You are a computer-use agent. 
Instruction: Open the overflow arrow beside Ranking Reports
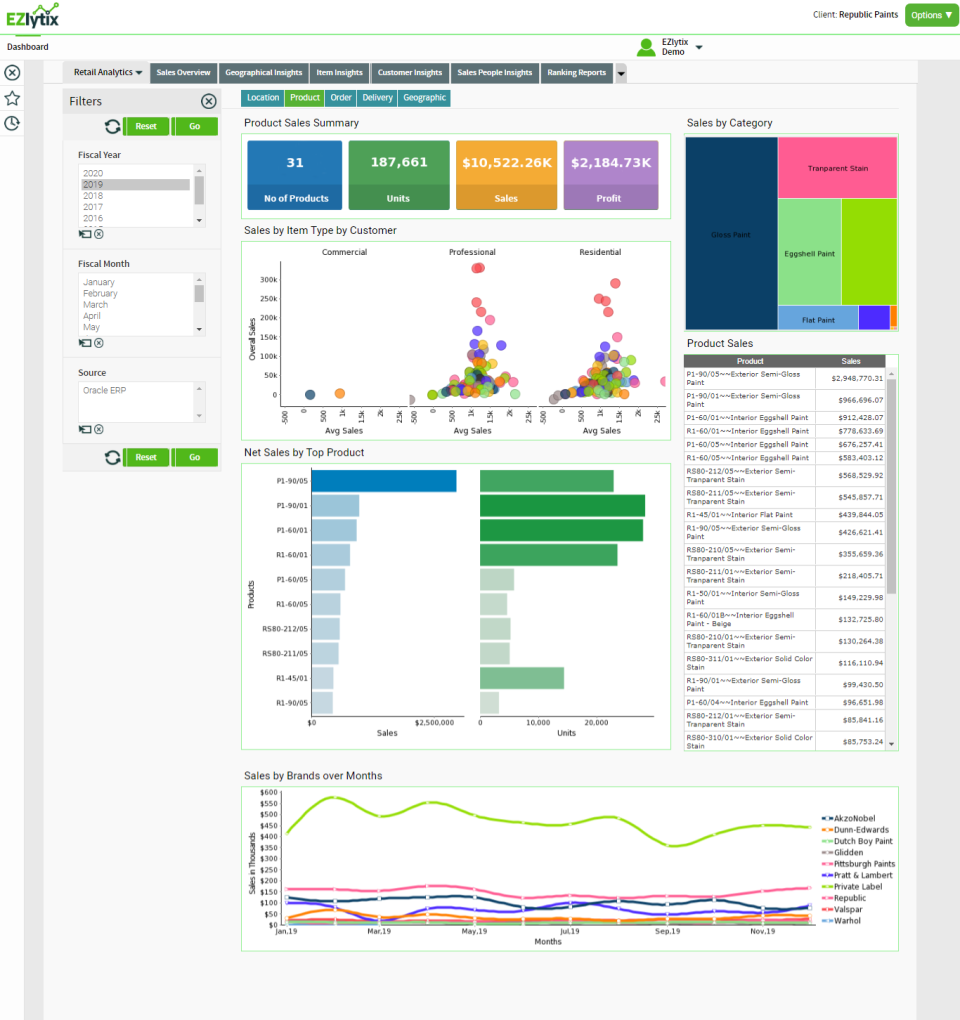click(620, 72)
